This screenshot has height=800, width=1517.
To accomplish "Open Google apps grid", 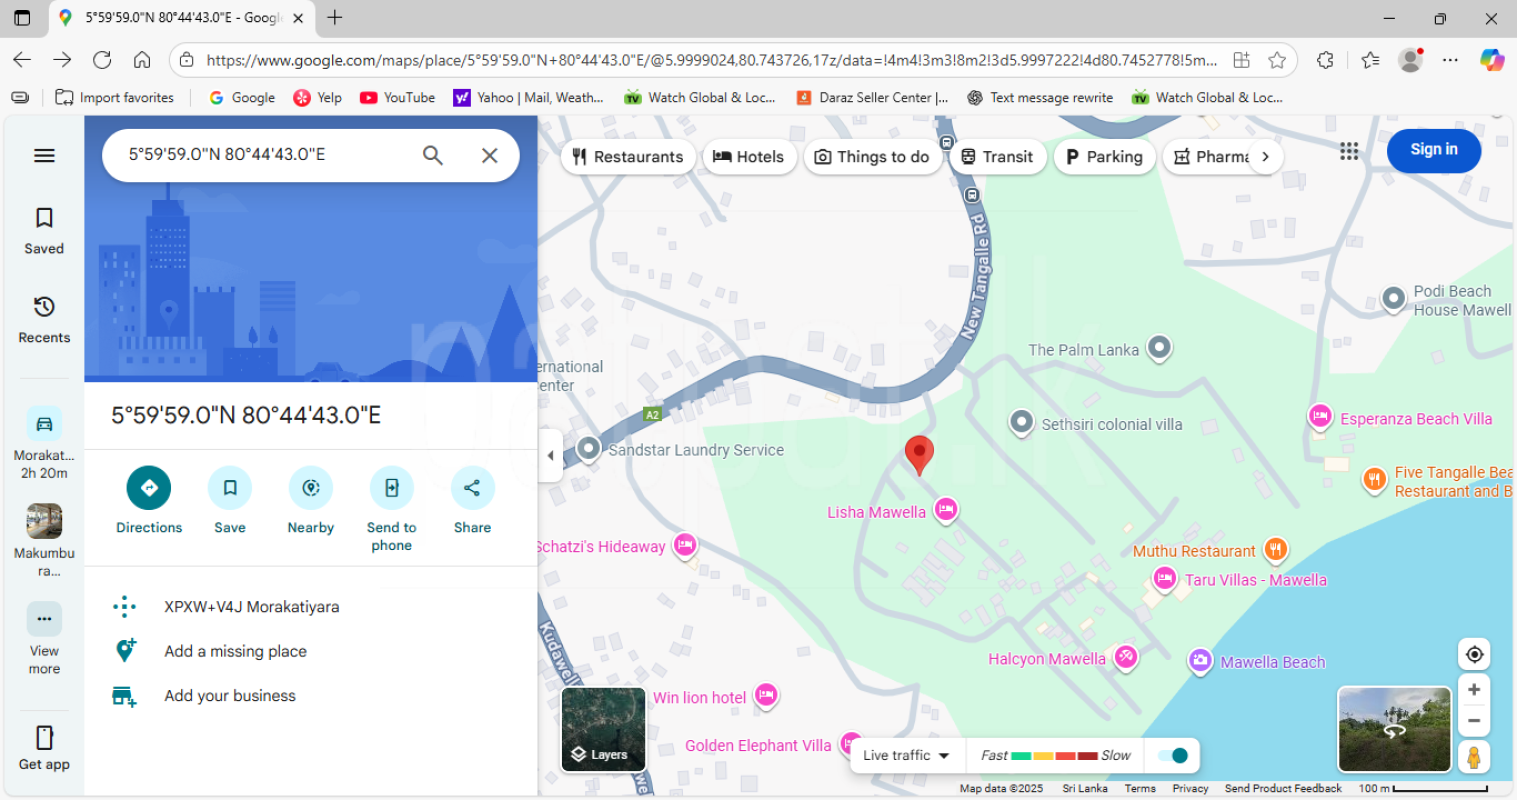I will [x=1349, y=151].
